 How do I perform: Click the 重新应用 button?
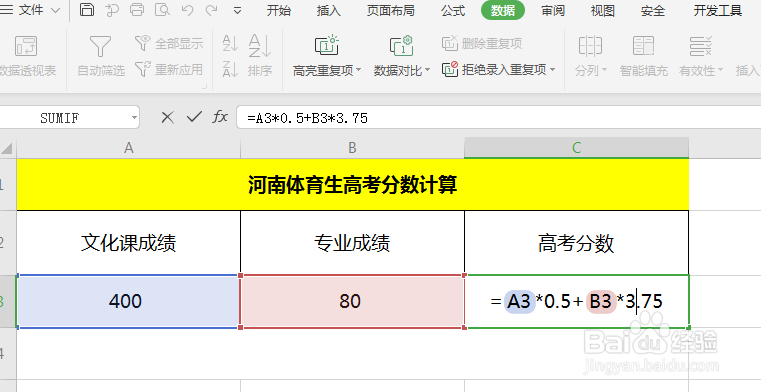[x=169, y=69]
